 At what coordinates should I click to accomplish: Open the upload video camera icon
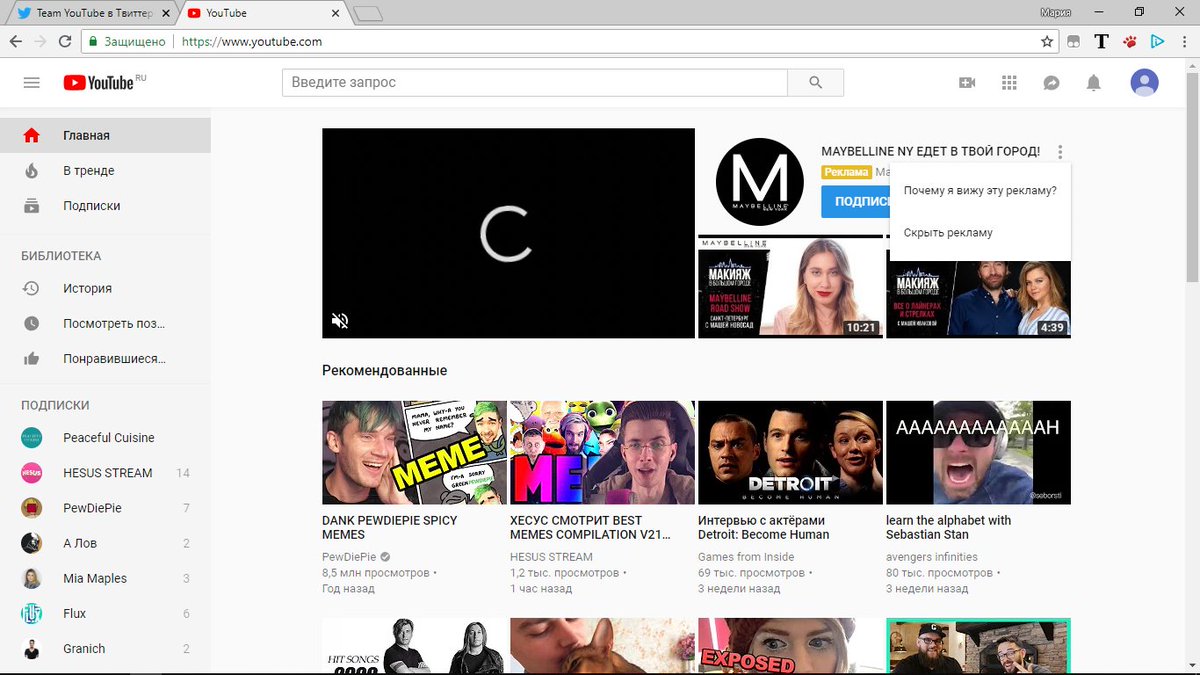(x=966, y=83)
